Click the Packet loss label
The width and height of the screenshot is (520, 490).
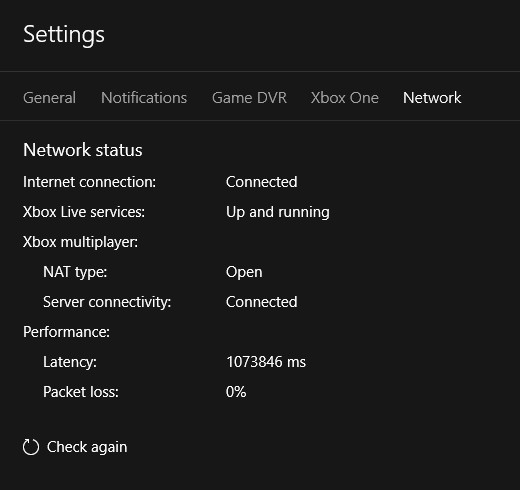point(81,392)
